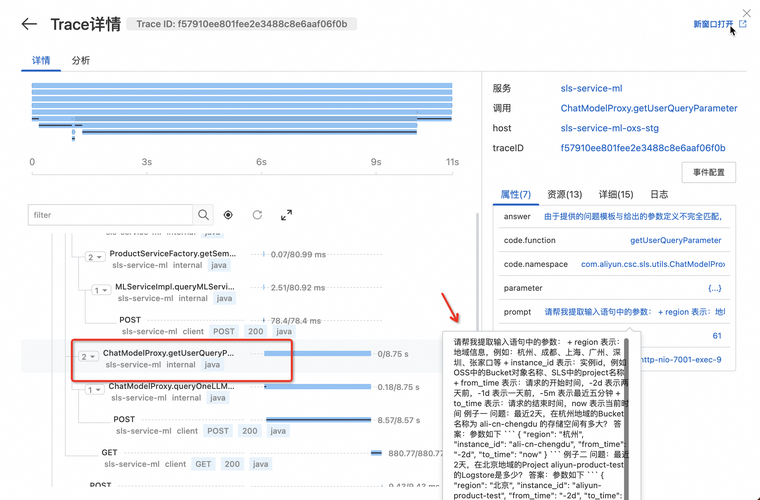Select the POST span with 8.57/8.57 s

(124, 419)
